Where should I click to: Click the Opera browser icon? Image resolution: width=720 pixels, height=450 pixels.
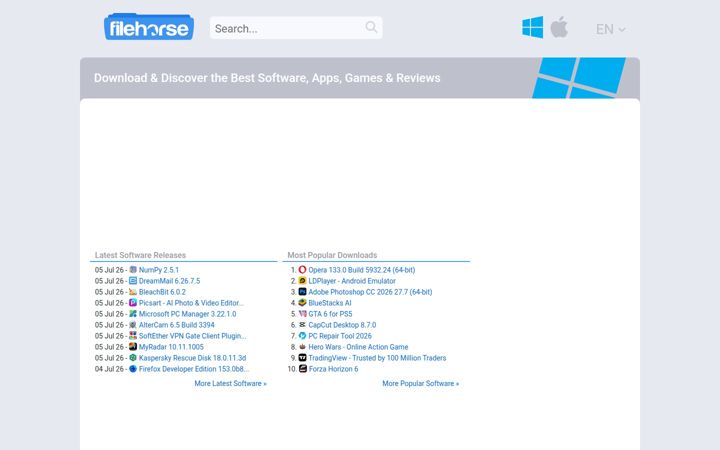(x=303, y=270)
